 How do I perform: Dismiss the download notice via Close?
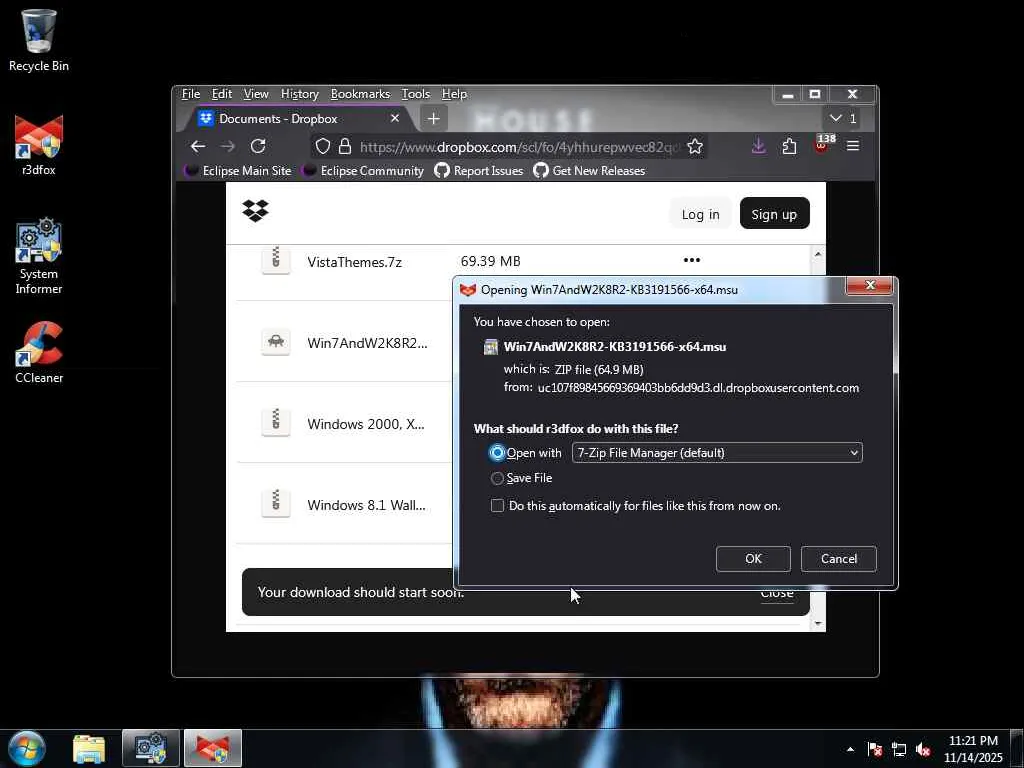pos(777,593)
